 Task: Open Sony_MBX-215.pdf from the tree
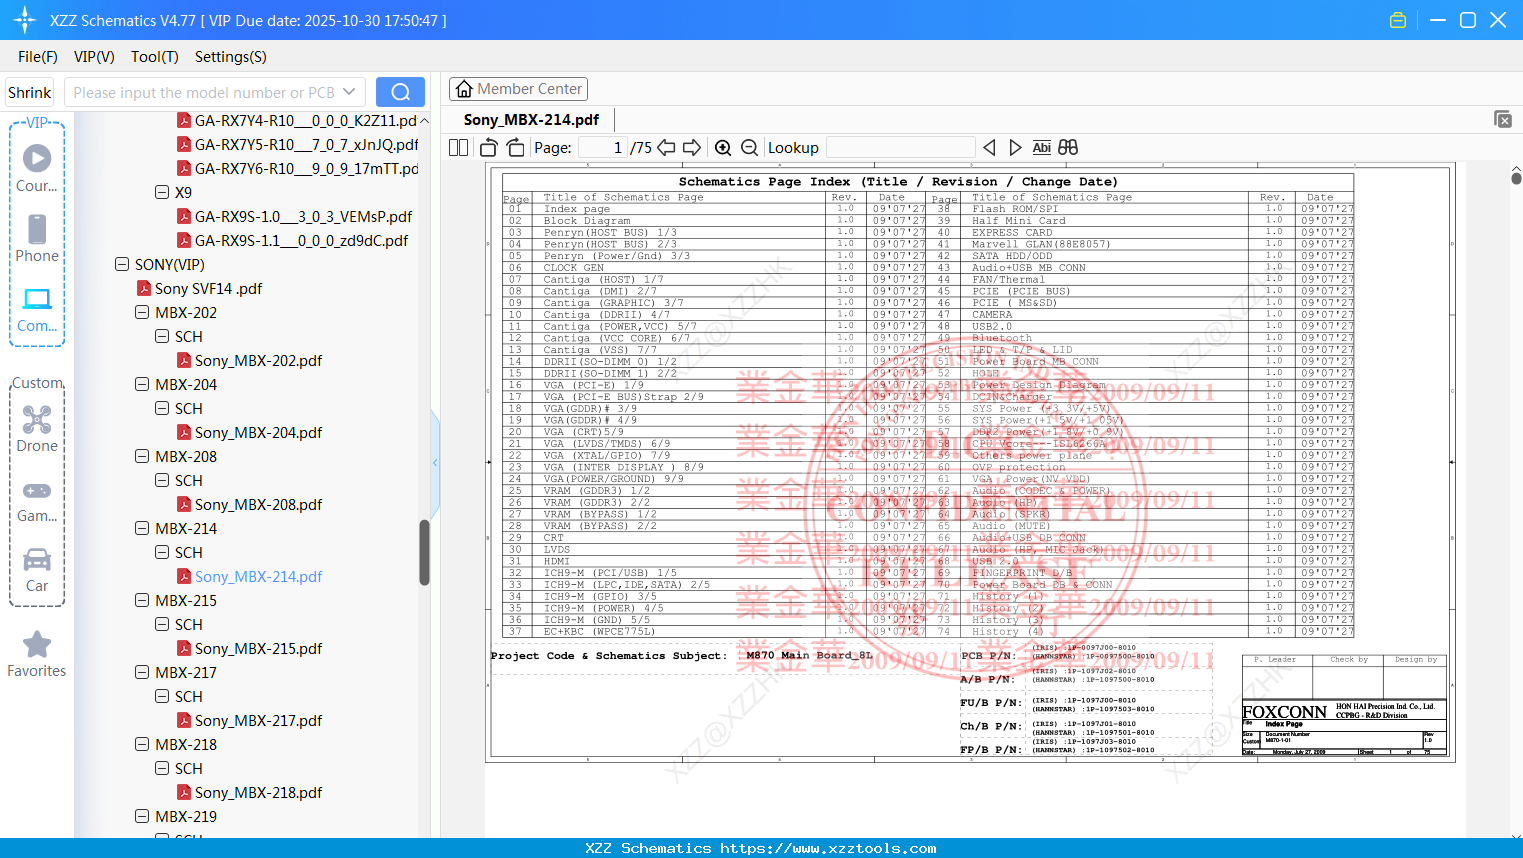click(258, 648)
